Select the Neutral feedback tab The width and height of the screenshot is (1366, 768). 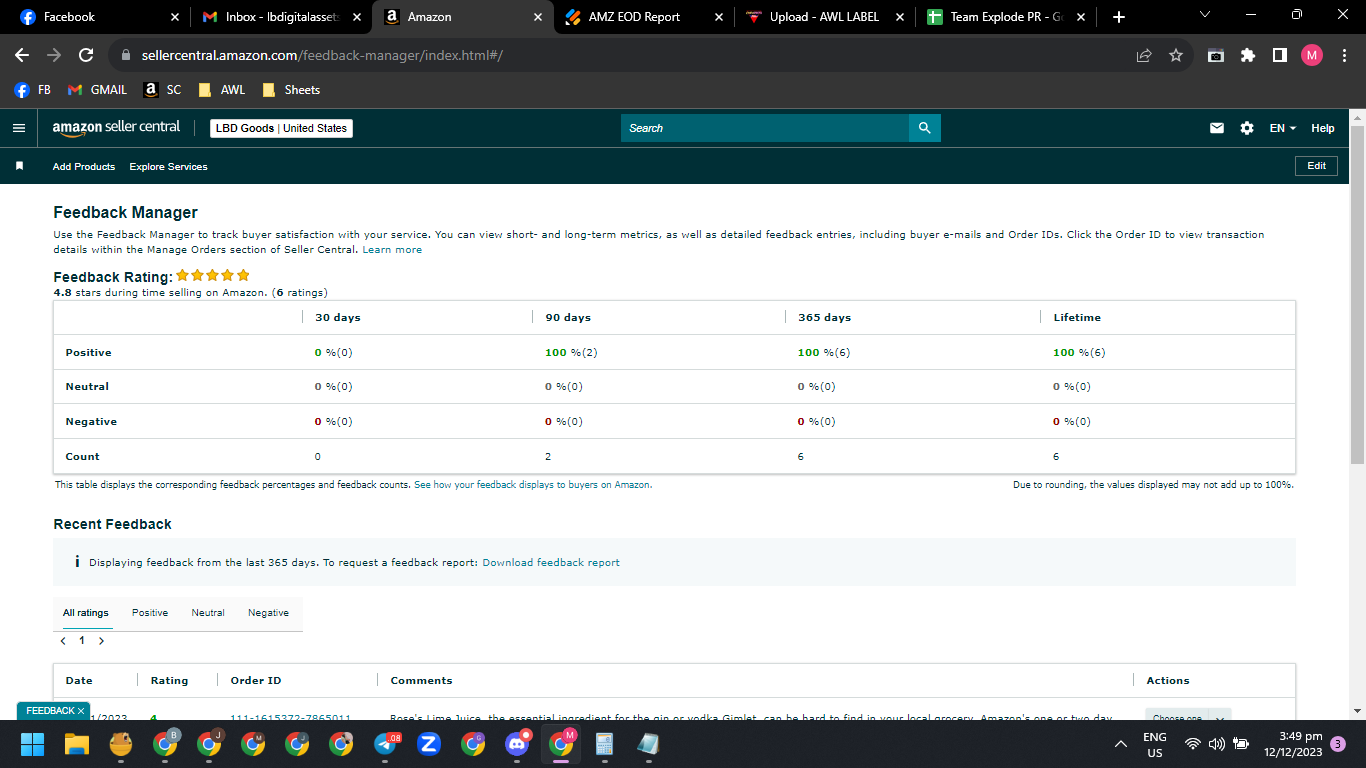pyautogui.click(x=208, y=613)
